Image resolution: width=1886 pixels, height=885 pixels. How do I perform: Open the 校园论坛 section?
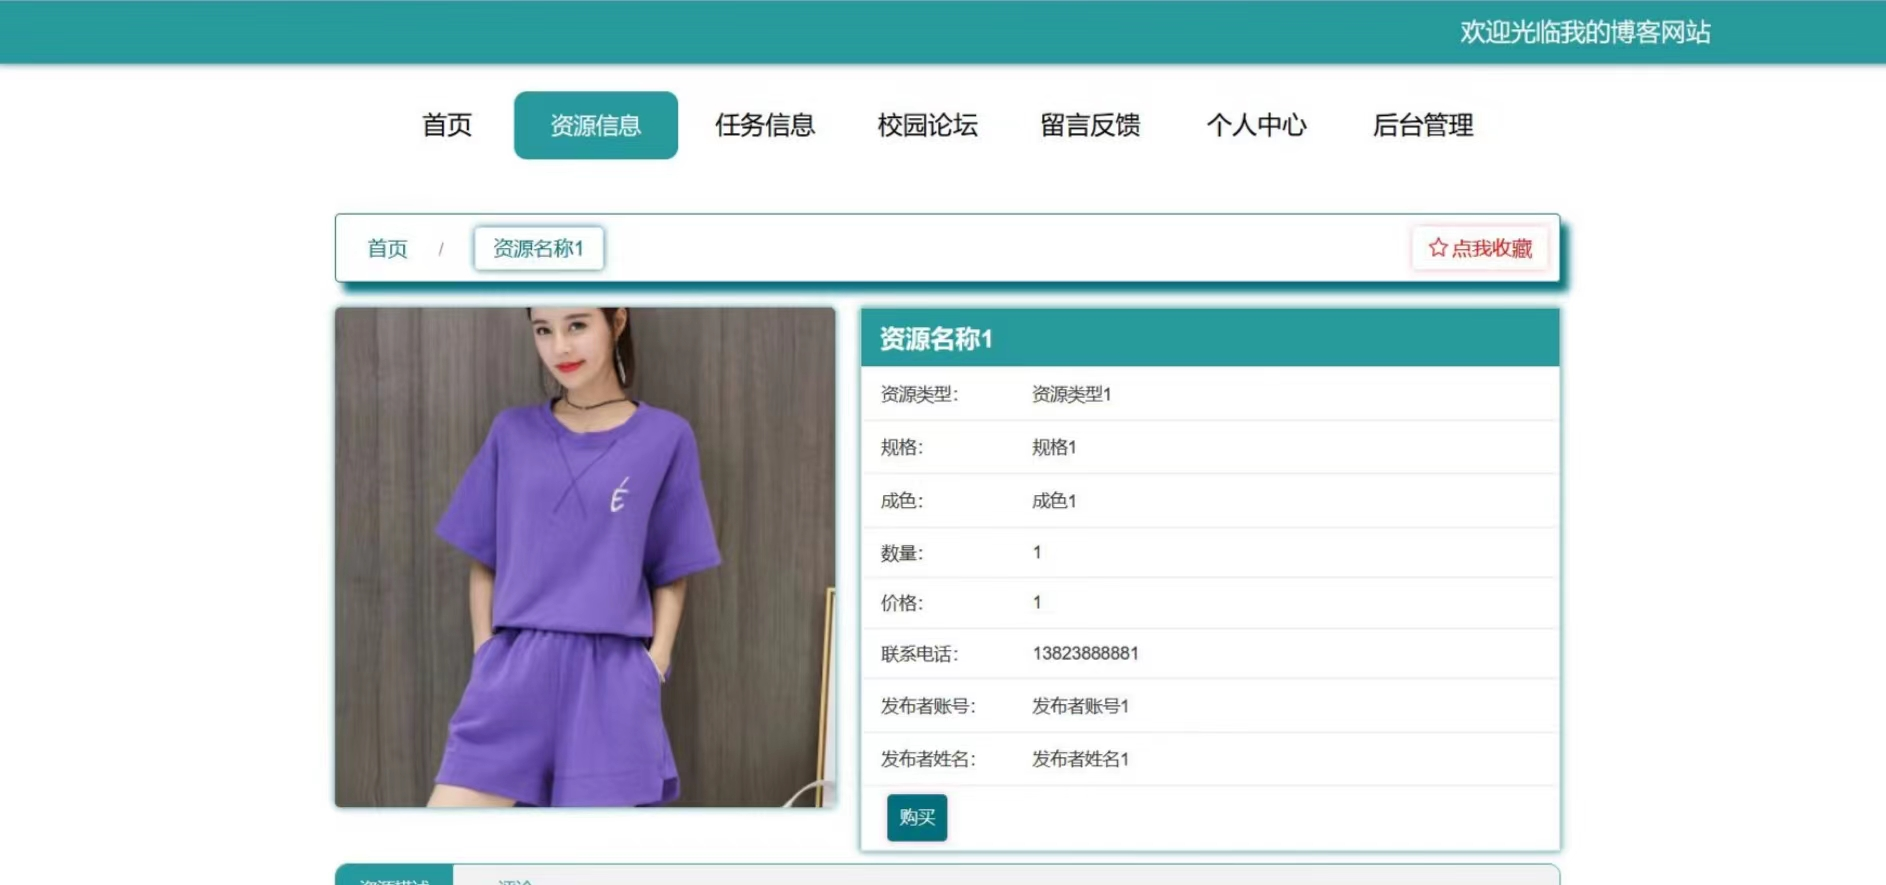(927, 125)
